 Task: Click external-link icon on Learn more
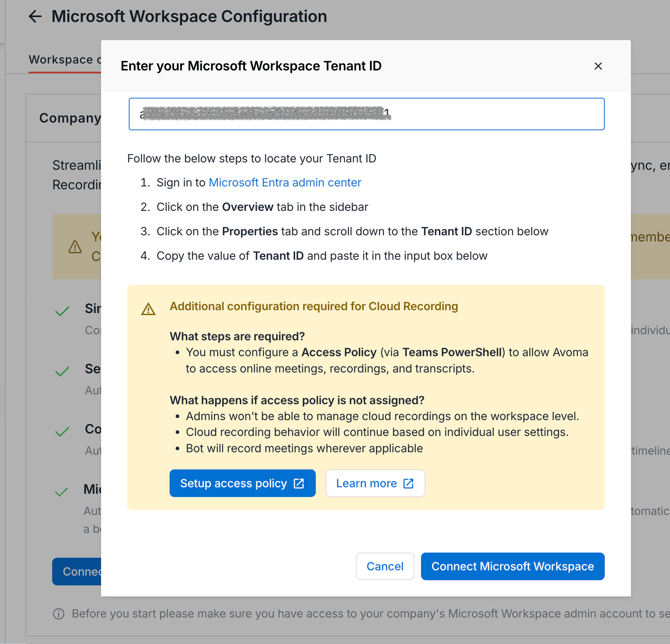pos(408,483)
